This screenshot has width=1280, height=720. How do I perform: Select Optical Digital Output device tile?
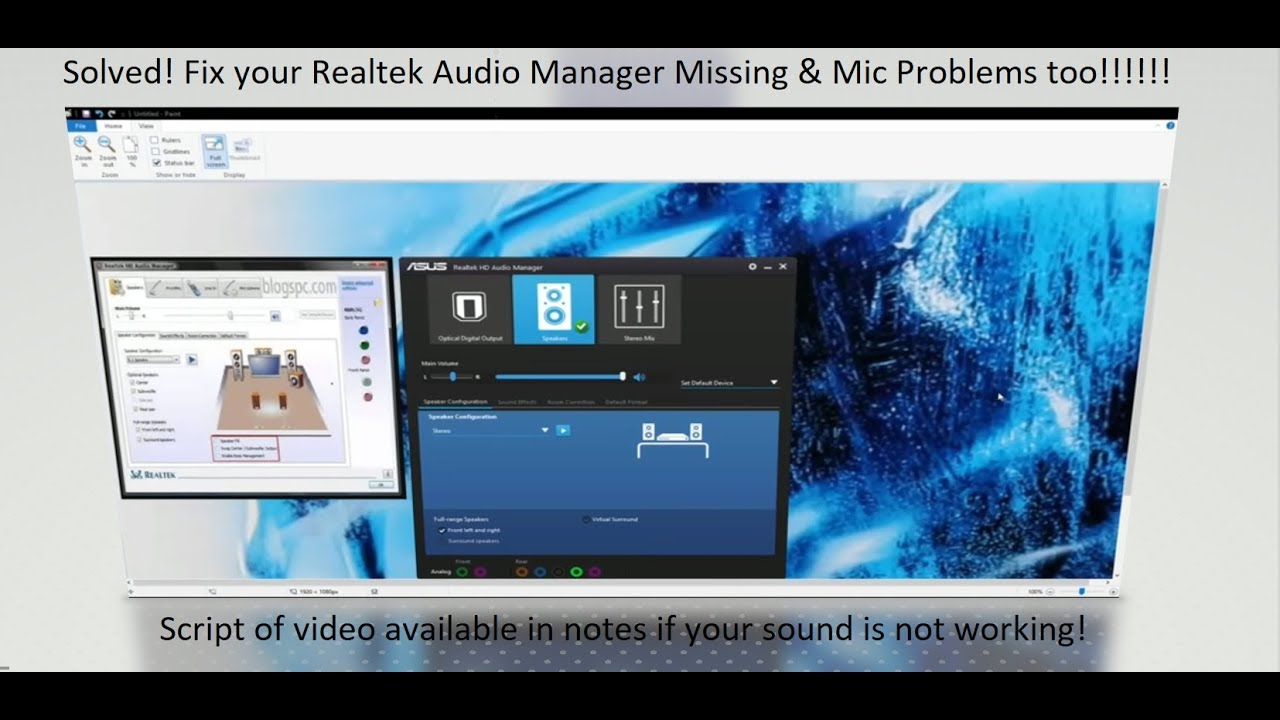470,310
